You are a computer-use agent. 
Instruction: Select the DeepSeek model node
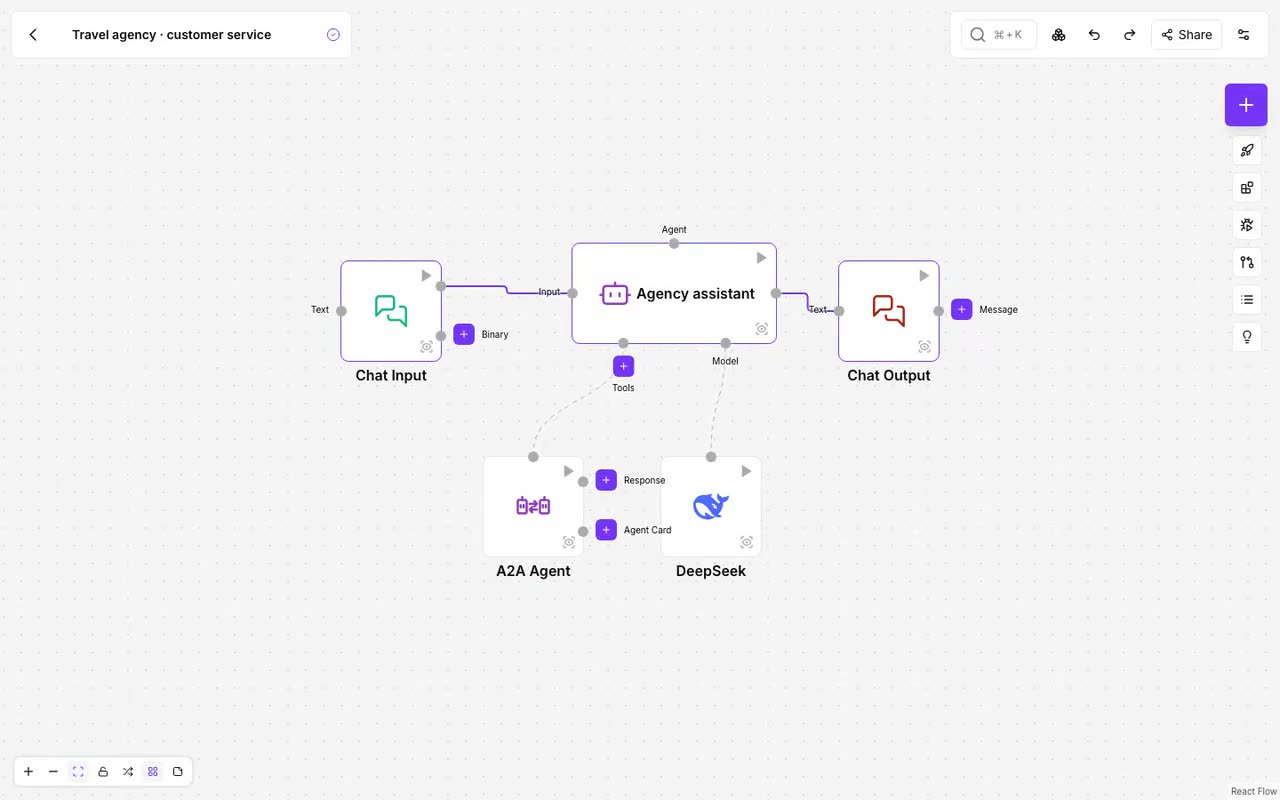pyautogui.click(x=711, y=507)
